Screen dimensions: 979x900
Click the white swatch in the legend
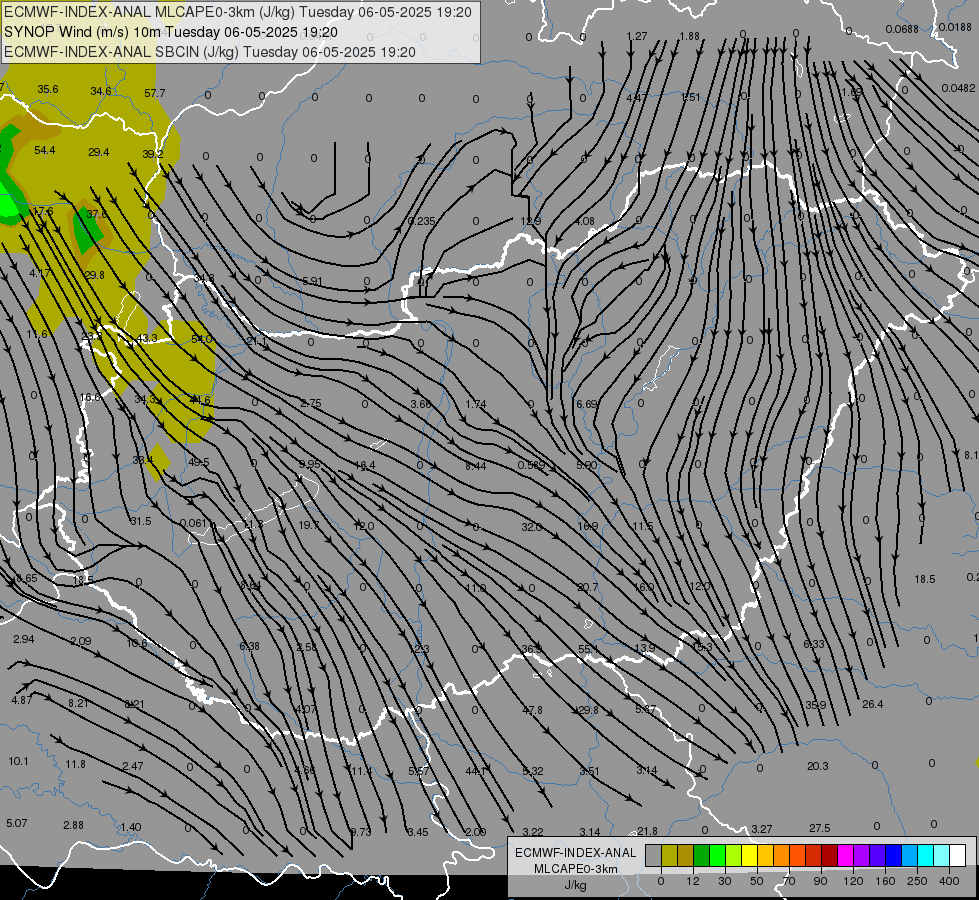[x=958, y=856]
